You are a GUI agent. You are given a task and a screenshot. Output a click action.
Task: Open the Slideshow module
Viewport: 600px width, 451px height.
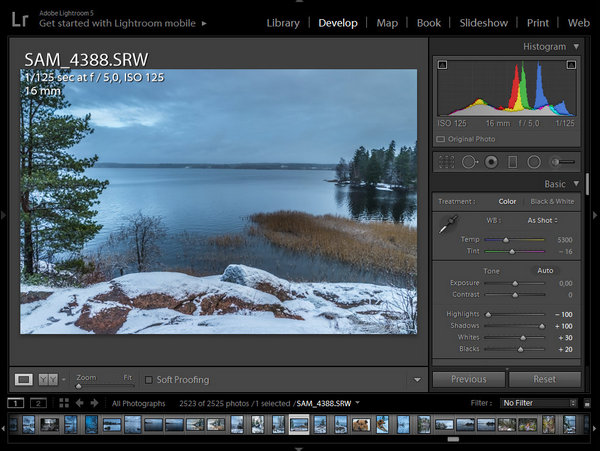click(483, 22)
